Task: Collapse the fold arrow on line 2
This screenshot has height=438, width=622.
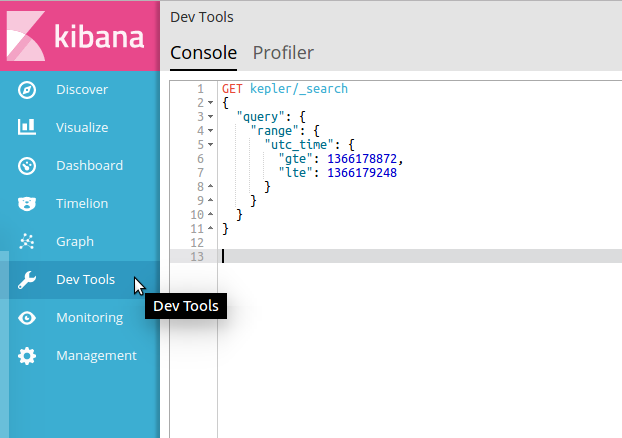Action: pos(210,103)
